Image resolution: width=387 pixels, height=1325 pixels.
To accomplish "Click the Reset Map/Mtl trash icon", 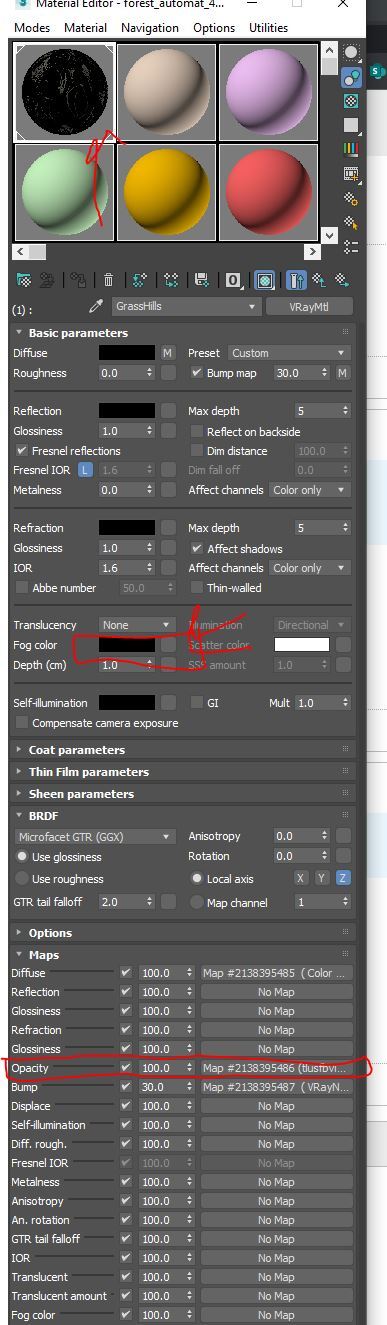I will pyautogui.click(x=108, y=280).
